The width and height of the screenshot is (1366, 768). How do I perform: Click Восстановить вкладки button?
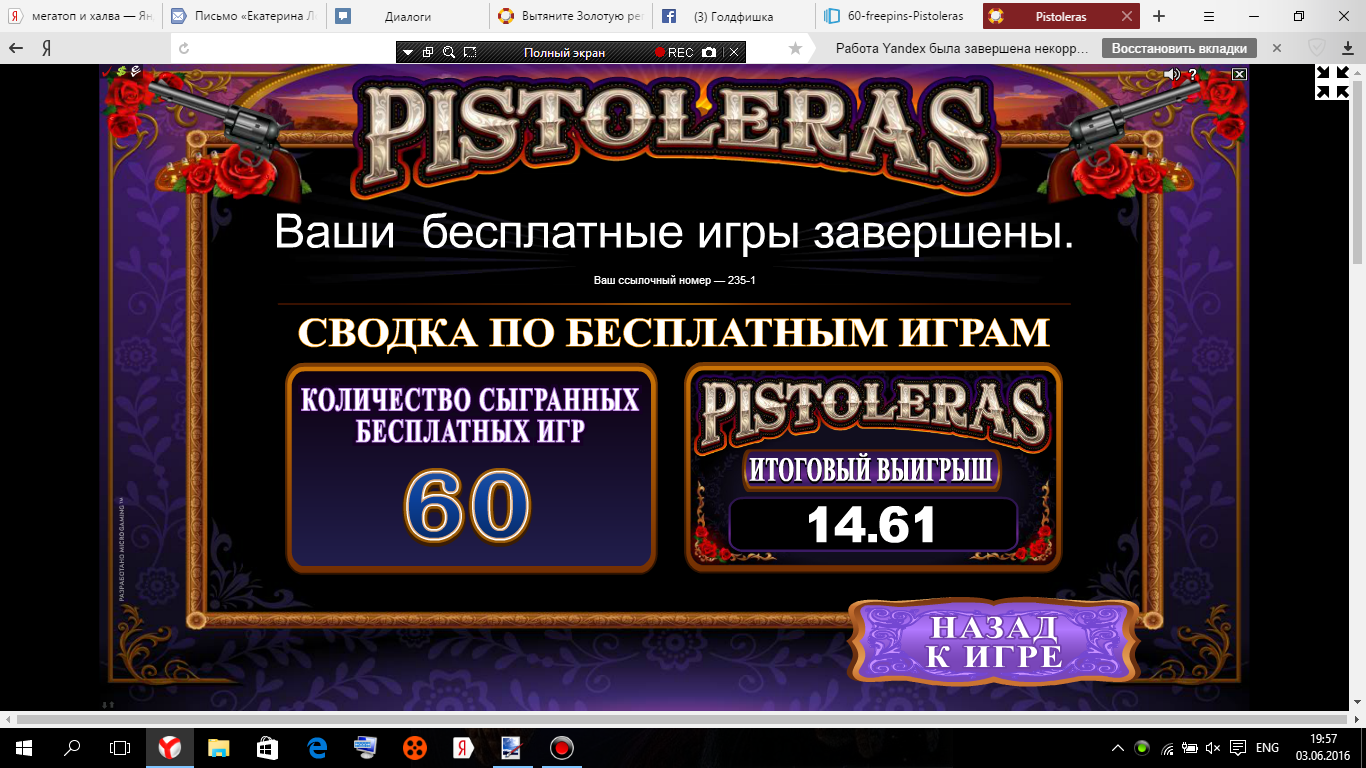[x=1179, y=48]
